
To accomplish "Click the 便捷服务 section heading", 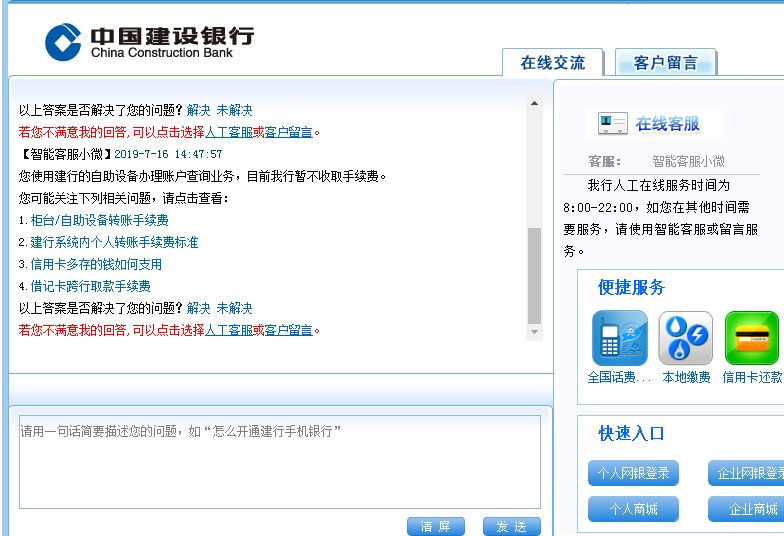I will [631, 288].
